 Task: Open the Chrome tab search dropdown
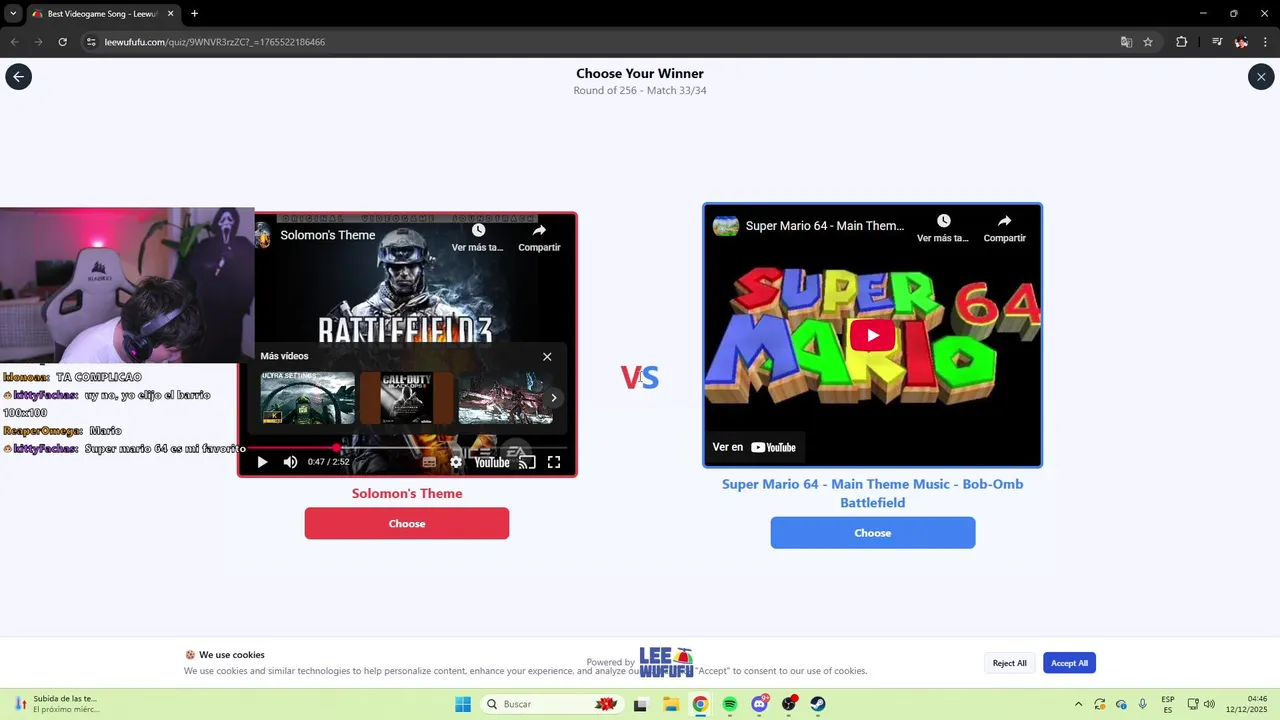(13, 14)
